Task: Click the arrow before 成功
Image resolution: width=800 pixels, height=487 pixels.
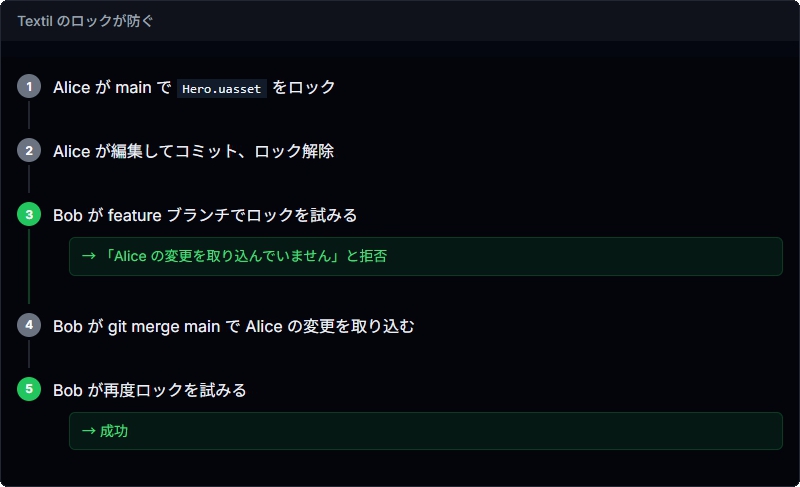Action: point(89,431)
